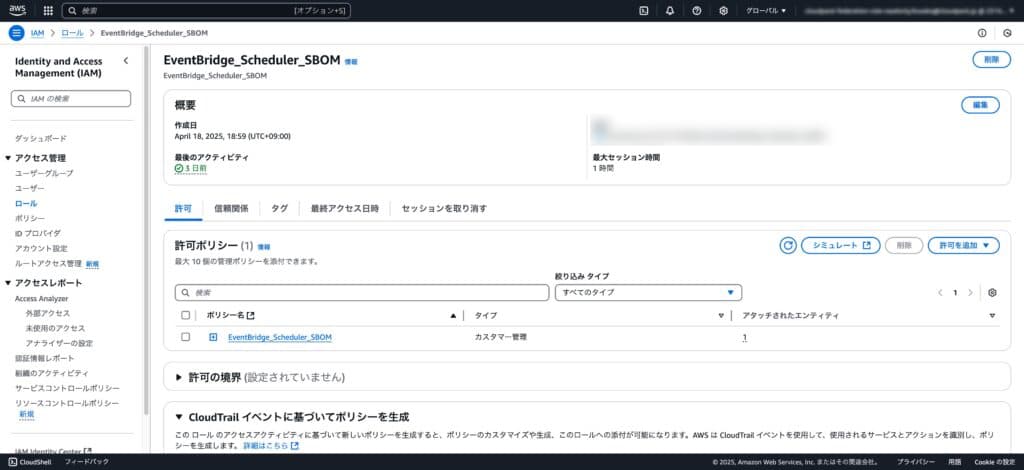Launch CloudShell from top bar icon
This screenshot has height=470, width=1024.
pyautogui.click(x=643, y=10)
